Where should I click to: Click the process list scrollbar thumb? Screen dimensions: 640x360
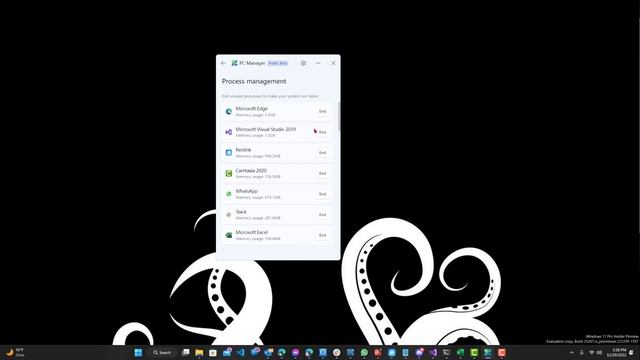pos(339,116)
